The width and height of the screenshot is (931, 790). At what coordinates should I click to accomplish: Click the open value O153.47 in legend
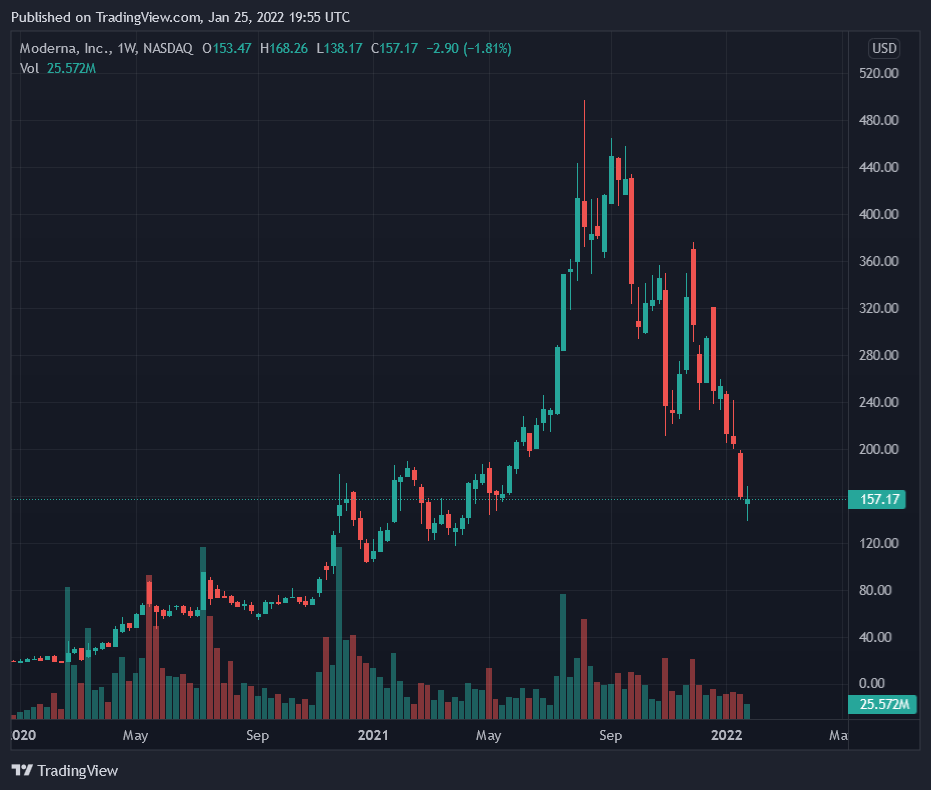[227, 48]
